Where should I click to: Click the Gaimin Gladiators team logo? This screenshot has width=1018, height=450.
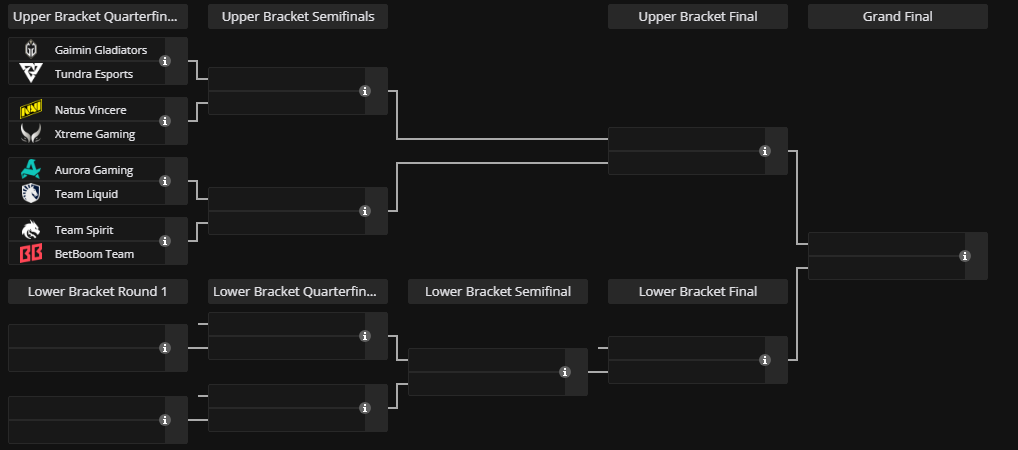pyautogui.click(x=31, y=50)
